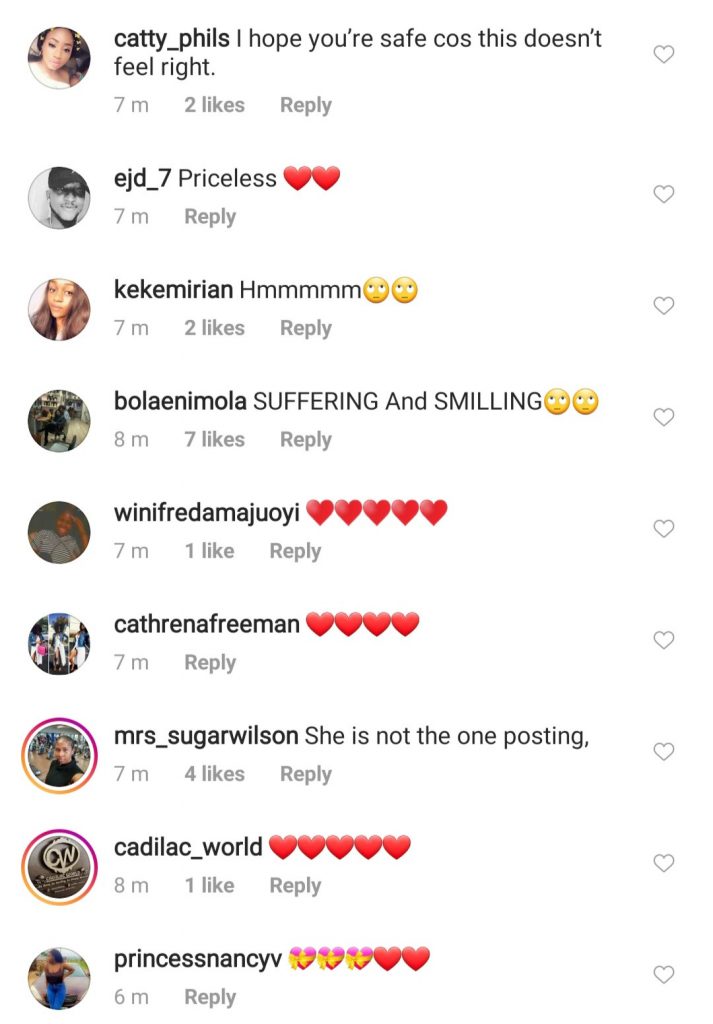
Task: View the 7 likes on bolaenimola's comment
Action: coord(214,439)
